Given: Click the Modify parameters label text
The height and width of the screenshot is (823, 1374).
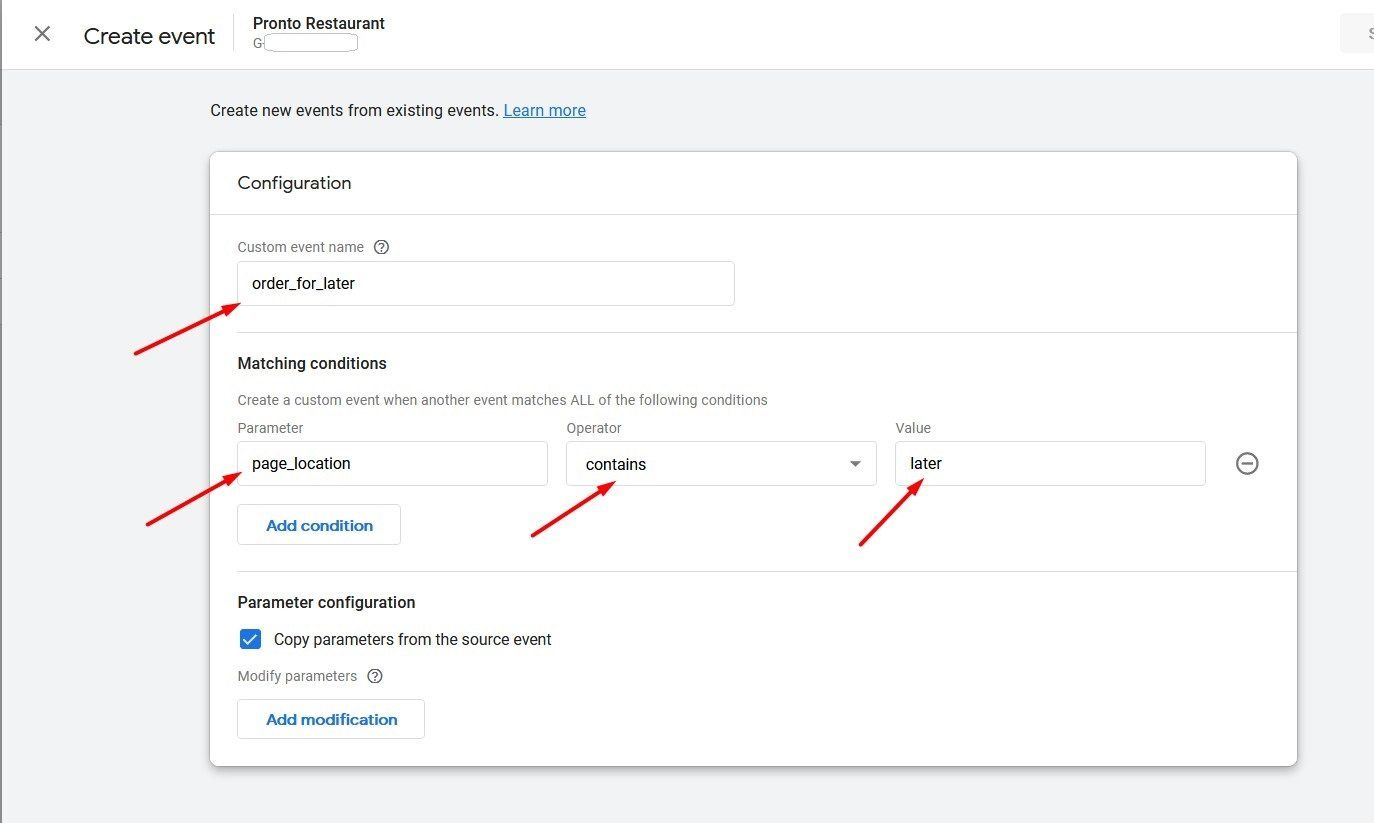Looking at the screenshot, I should (x=297, y=676).
